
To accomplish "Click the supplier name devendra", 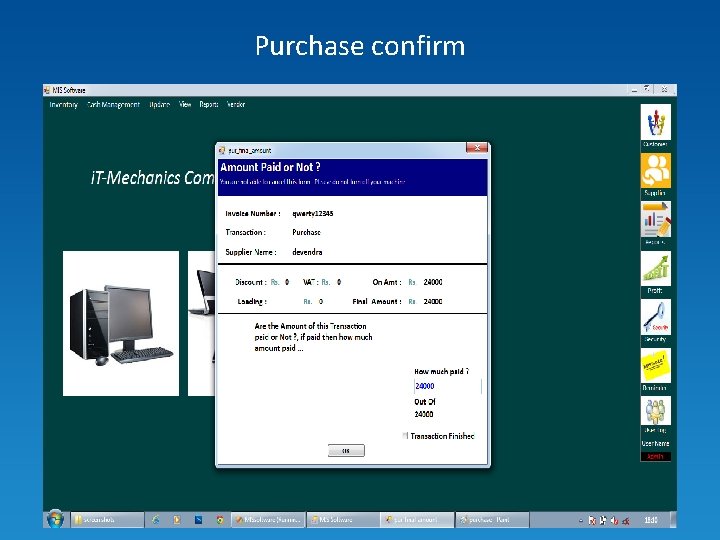I will pos(307,252).
